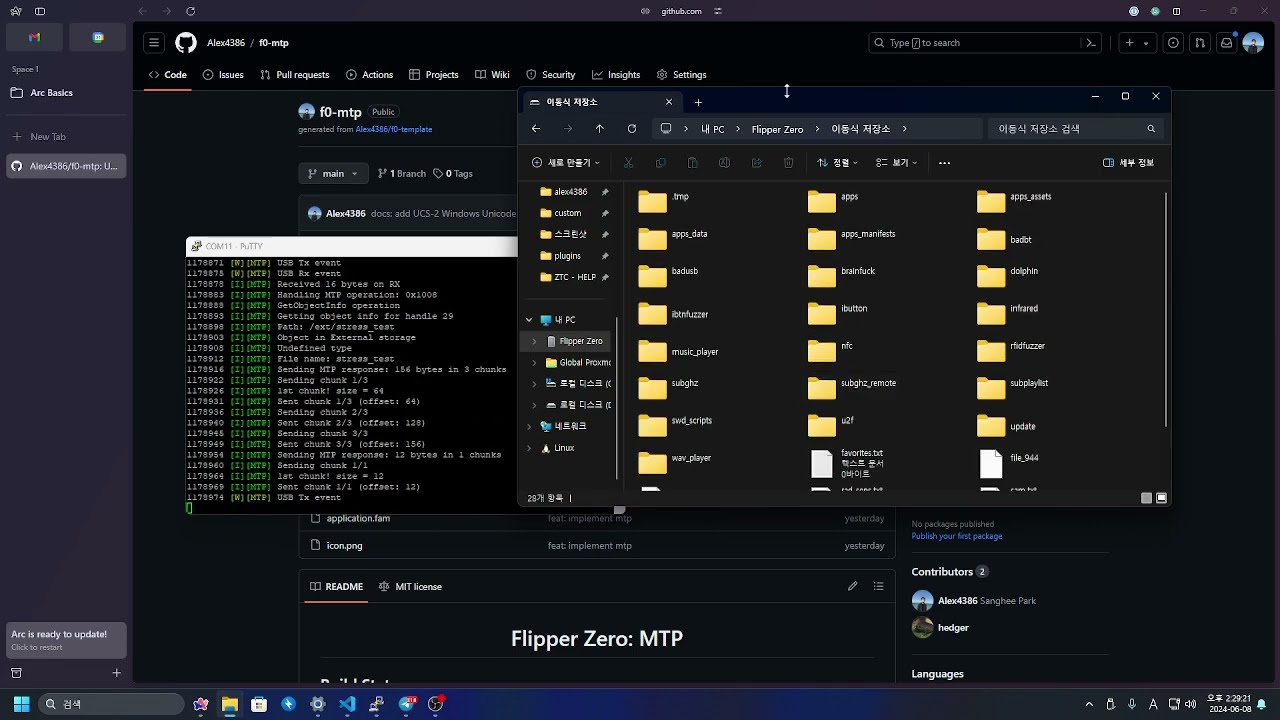Open Arc site controls next to URL
Image resolution: width=1280 pixels, height=720 pixels.
click(x=718, y=11)
